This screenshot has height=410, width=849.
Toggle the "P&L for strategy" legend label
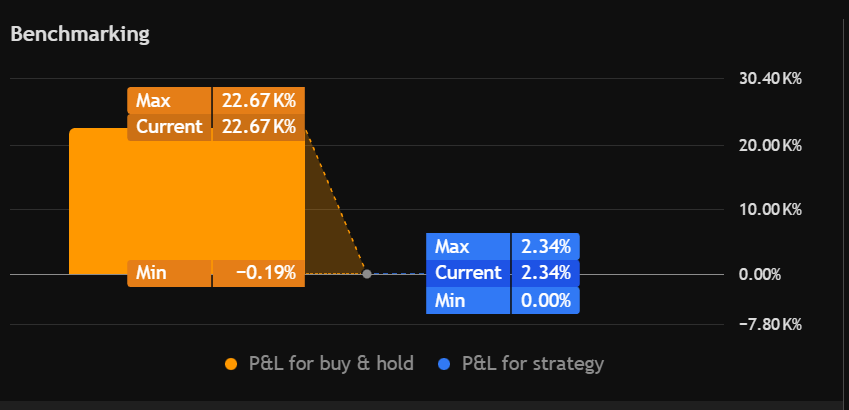pyautogui.click(x=533, y=364)
